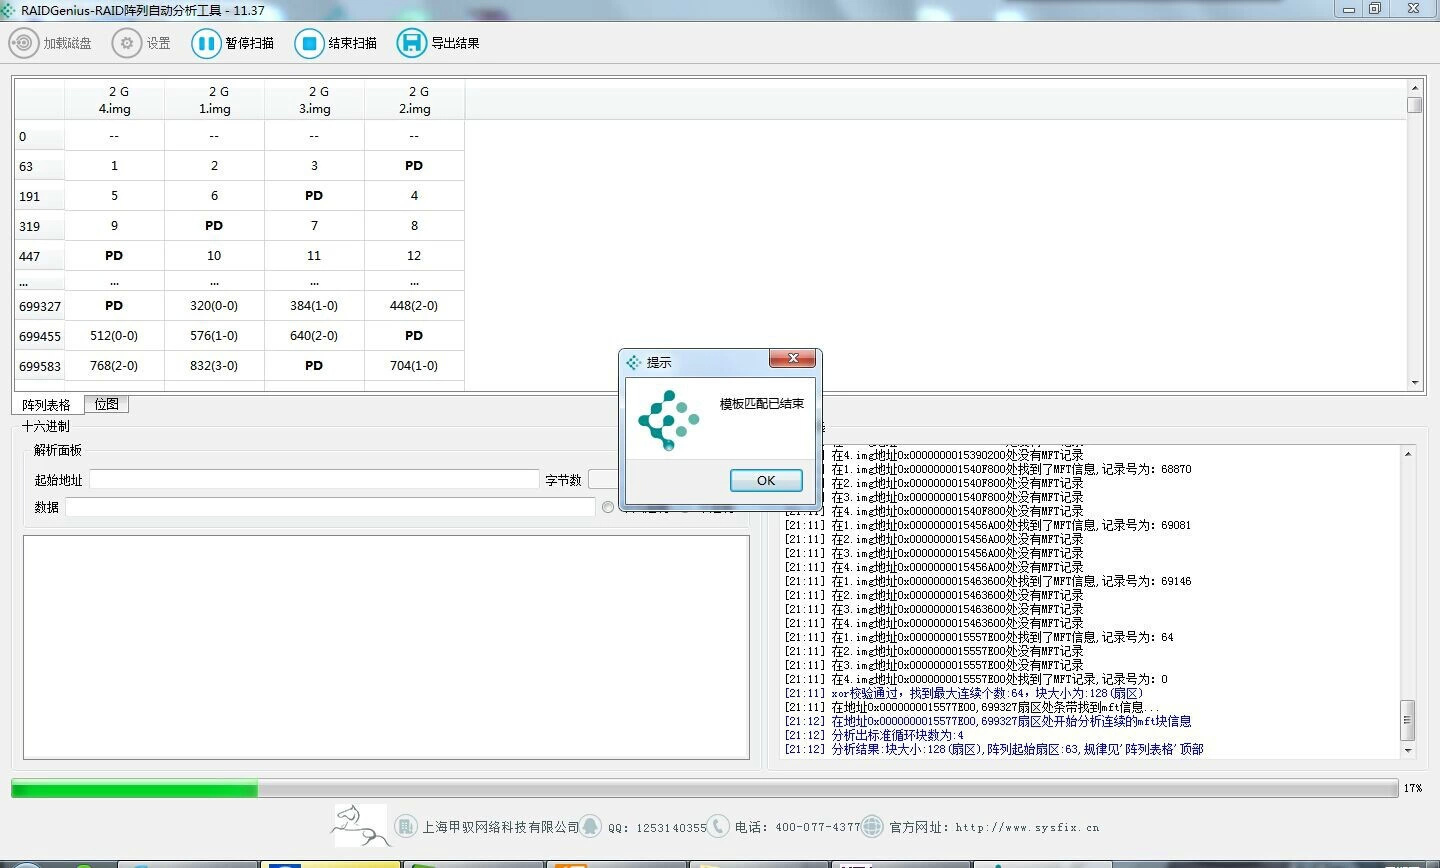Select row header 63
The height and width of the screenshot is (868, 1440).
point(40,166)
